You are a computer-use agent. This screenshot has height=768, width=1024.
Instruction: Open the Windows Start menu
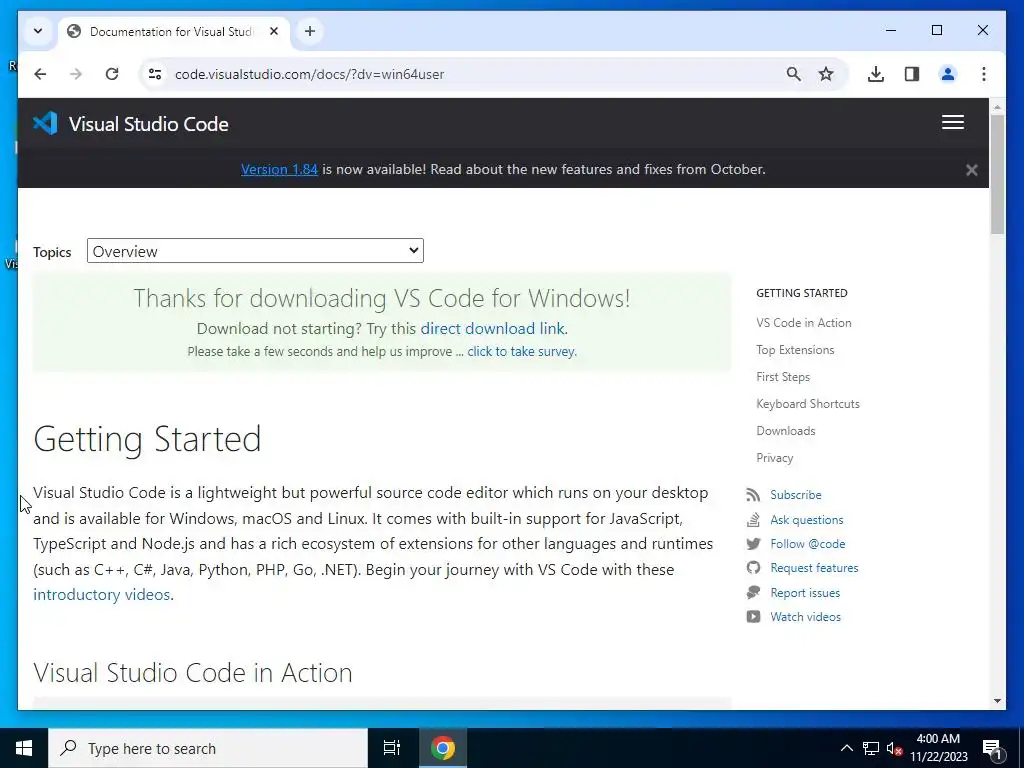click(24, 748)
